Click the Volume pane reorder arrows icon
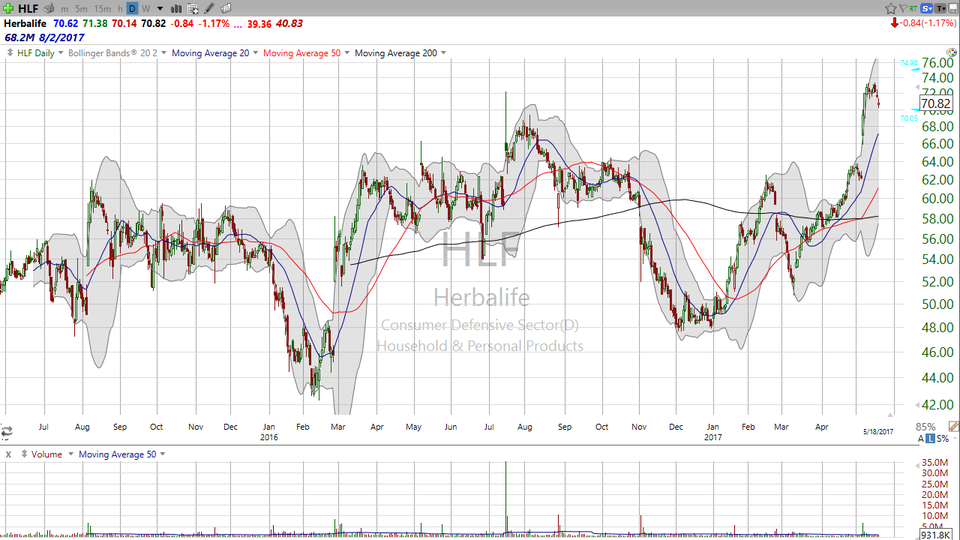Screen dimensions: 960x540 tap(24, 454)
